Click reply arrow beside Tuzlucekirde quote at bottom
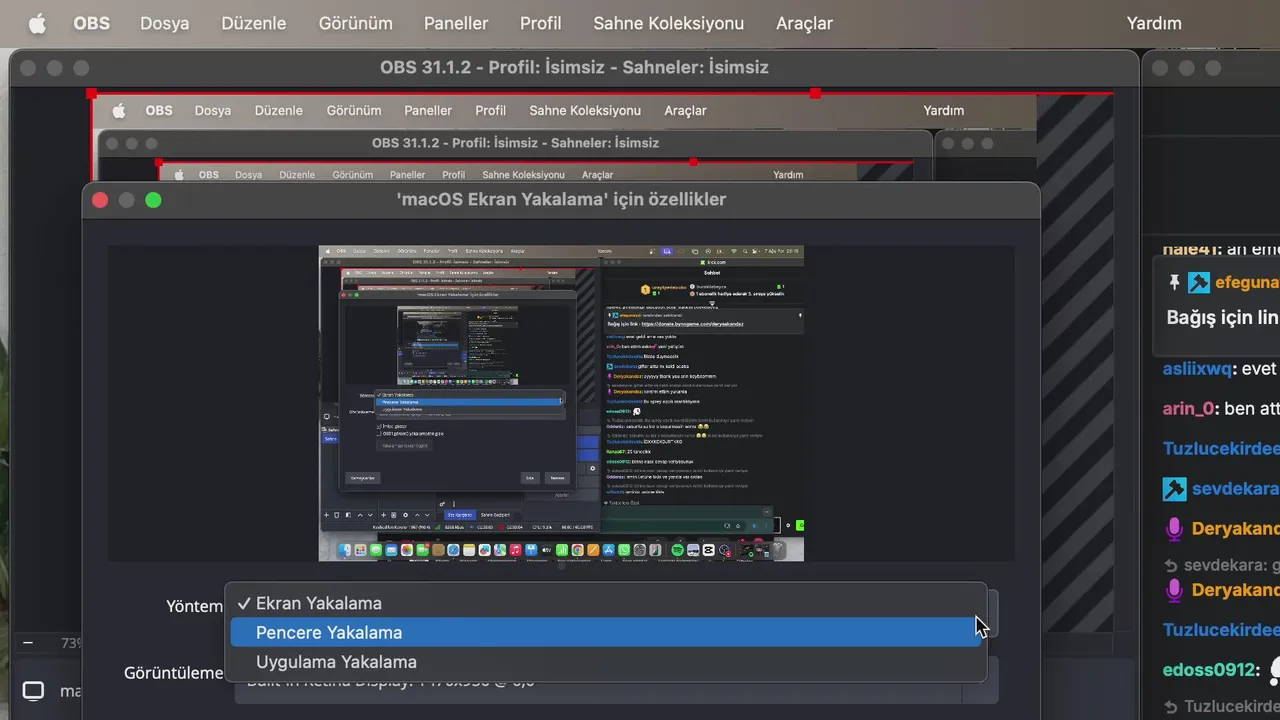This screenshot has height=720, width=1280. point(1171,708)
